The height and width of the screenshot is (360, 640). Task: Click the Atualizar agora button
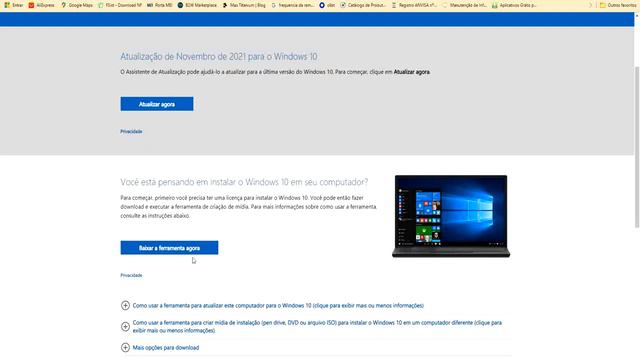click(x=157, y=104)
